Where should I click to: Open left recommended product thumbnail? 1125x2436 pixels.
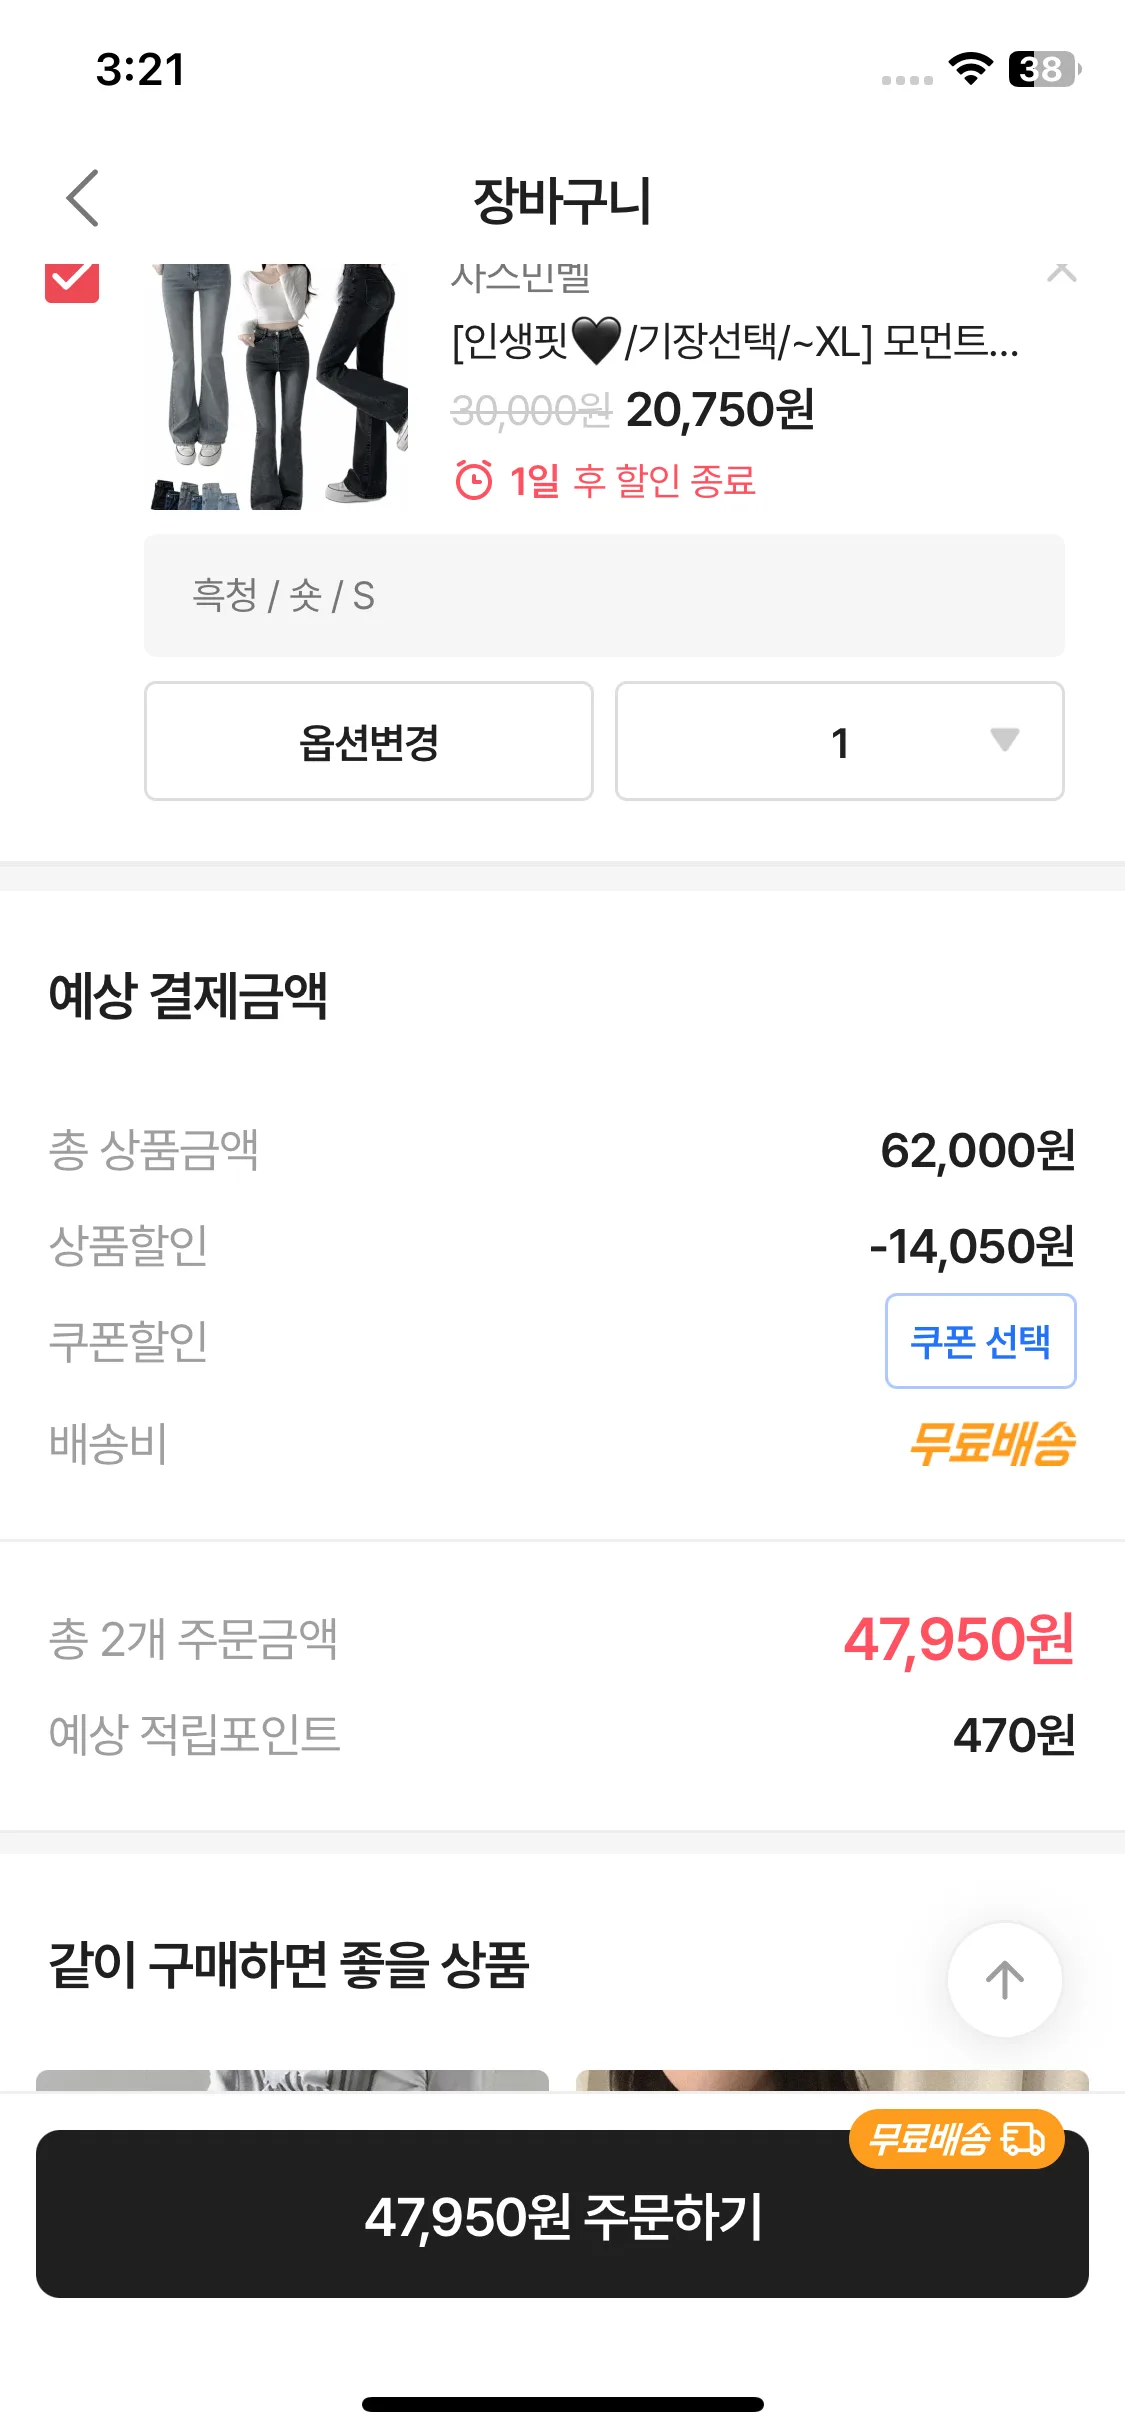coord(292,2080)
